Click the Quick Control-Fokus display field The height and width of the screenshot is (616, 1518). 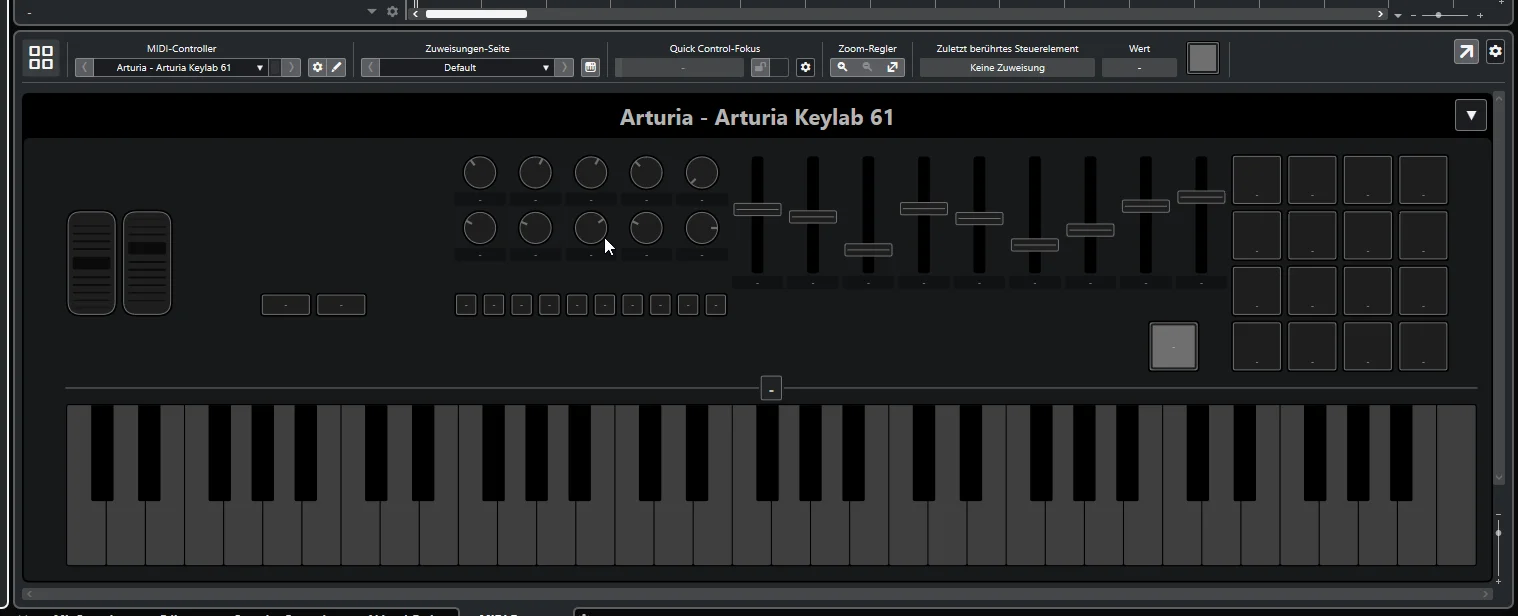coord(682,67)
